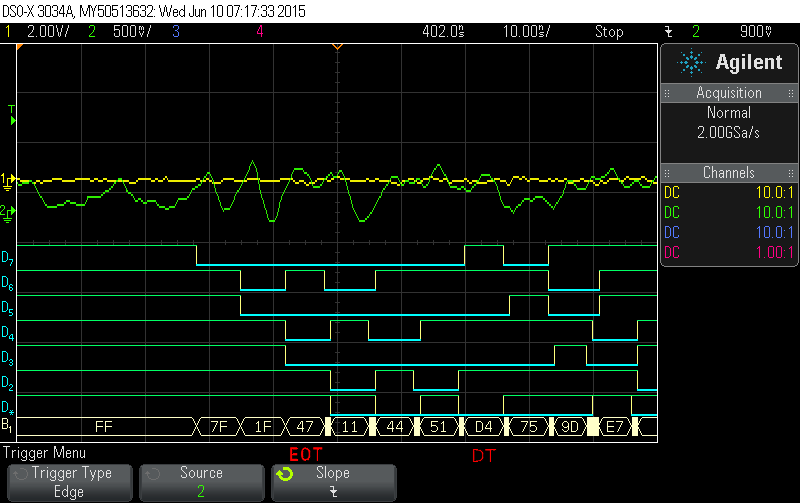800x503 pixels.
Task: Select the orange trigger time reference marker
Action: pos(337,46)
